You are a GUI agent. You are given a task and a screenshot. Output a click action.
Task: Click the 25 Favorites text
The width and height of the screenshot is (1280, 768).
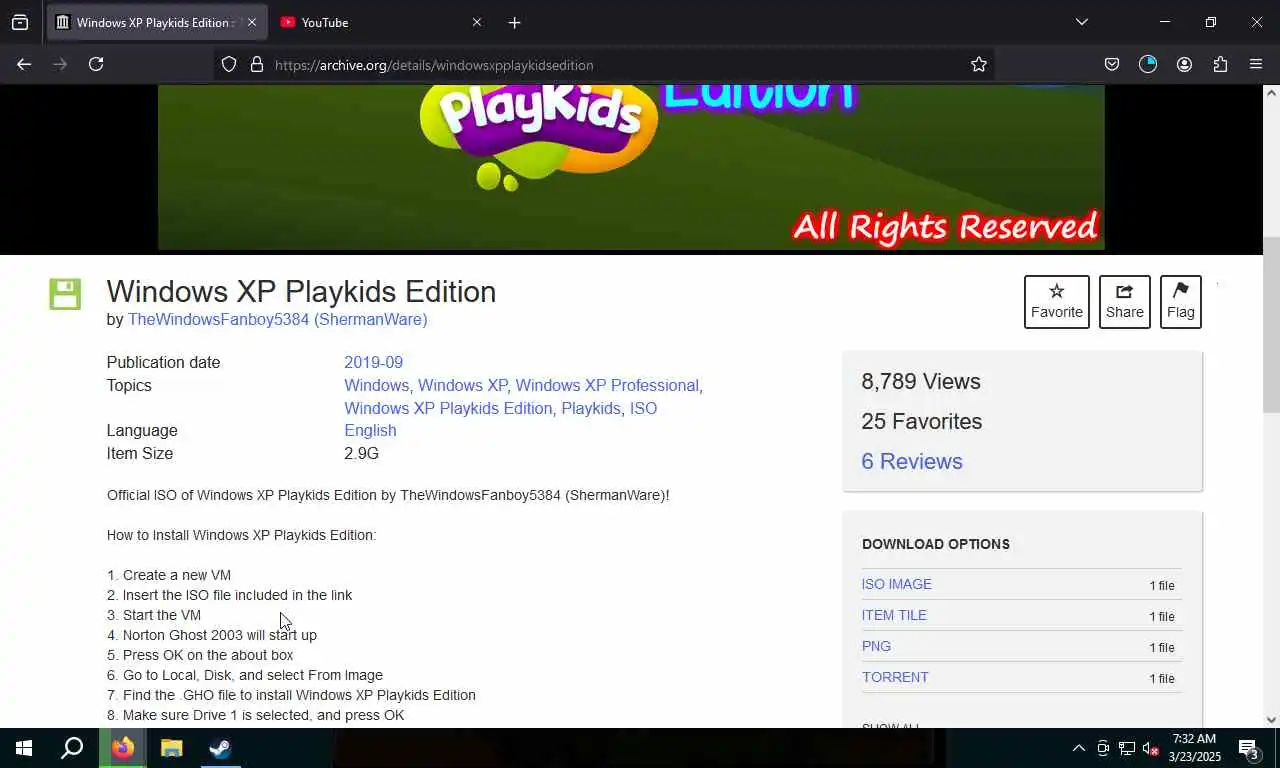click(922, 422)
